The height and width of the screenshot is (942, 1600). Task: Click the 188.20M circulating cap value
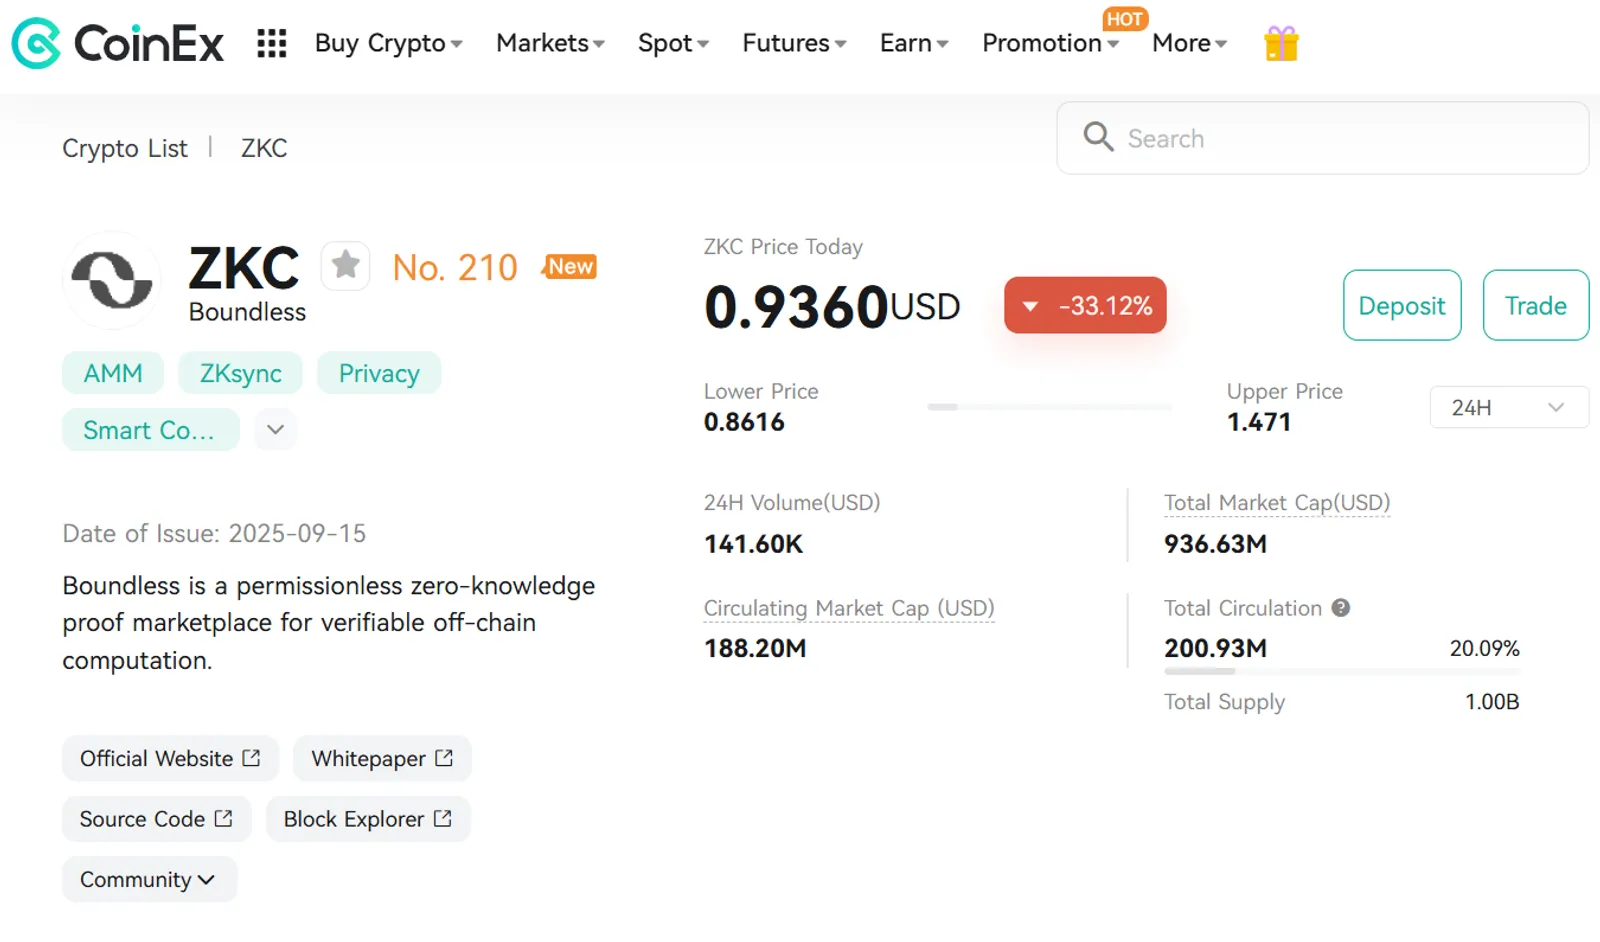pos(755,648)
